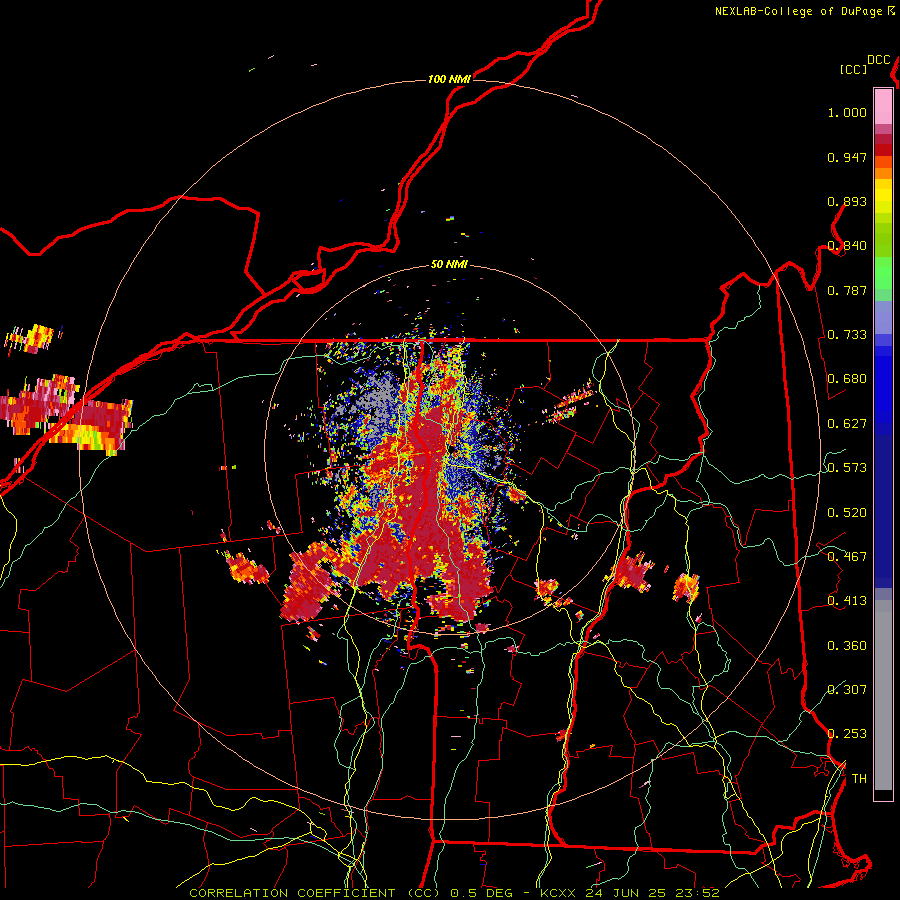900x900 pixels.
Task: Select the 0.840 scale value
Action: point(847,246)
